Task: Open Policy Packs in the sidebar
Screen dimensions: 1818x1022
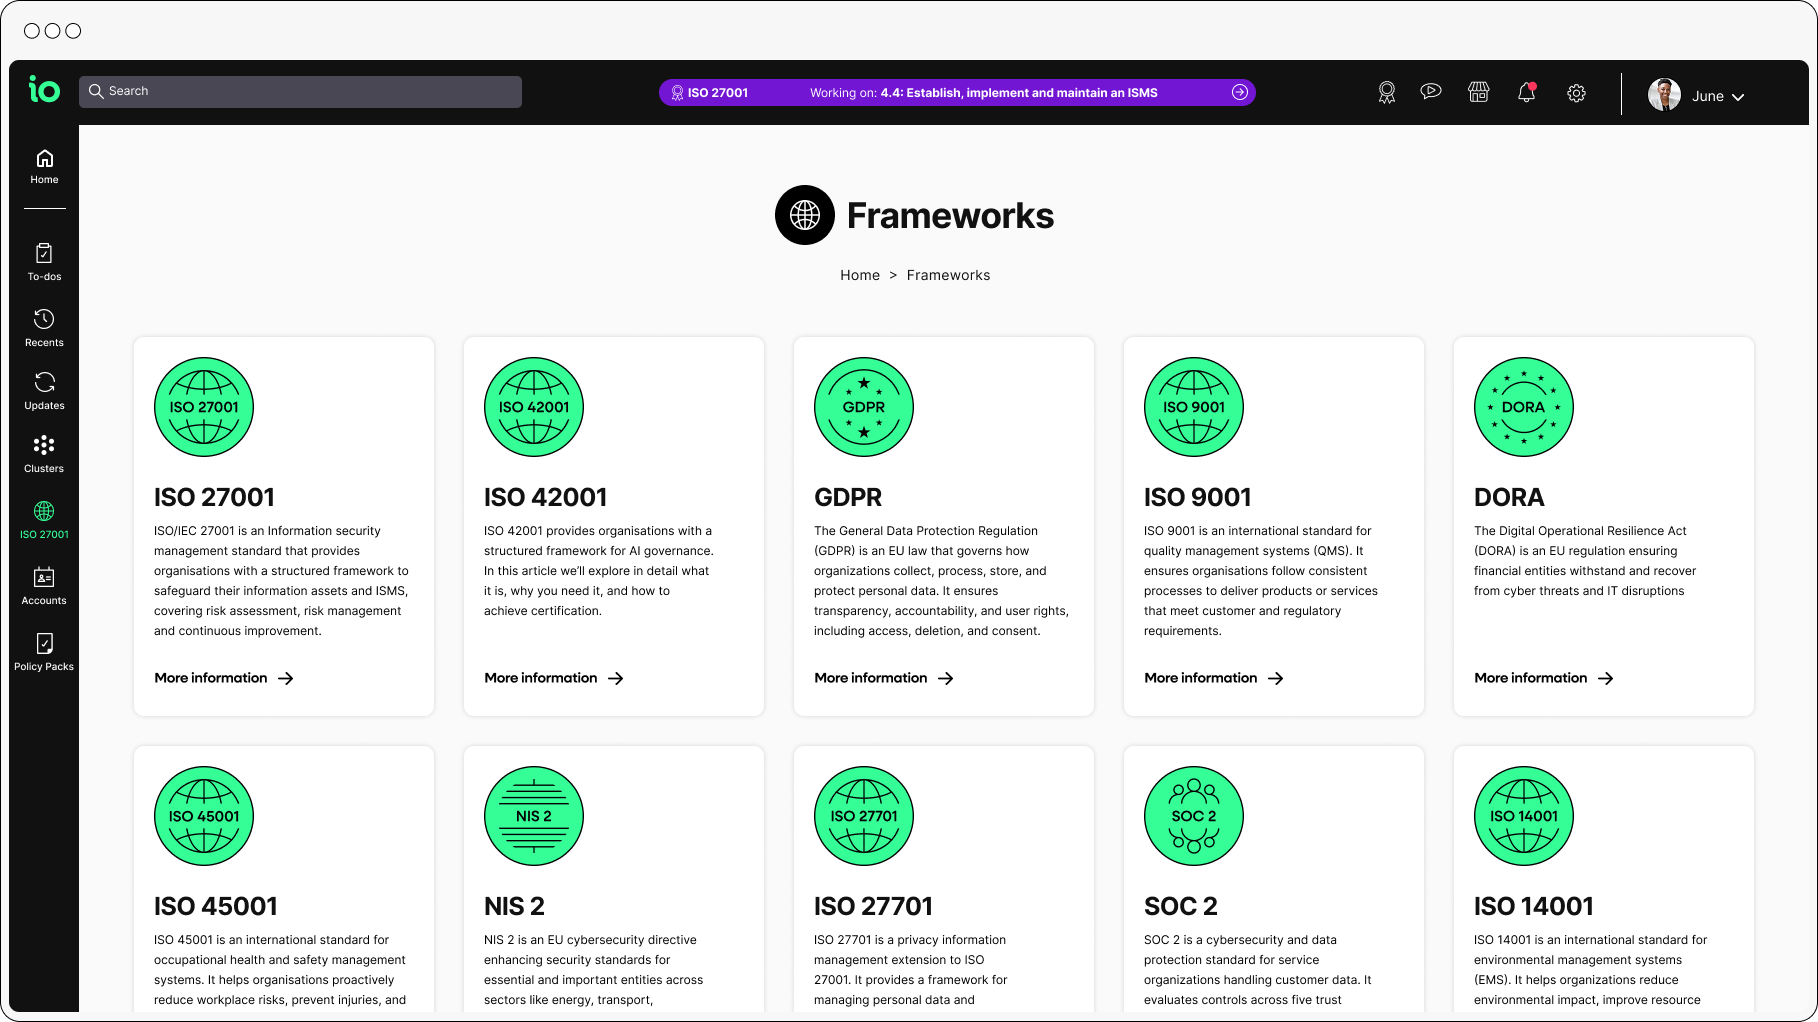Action: click(x=44, y=652)
